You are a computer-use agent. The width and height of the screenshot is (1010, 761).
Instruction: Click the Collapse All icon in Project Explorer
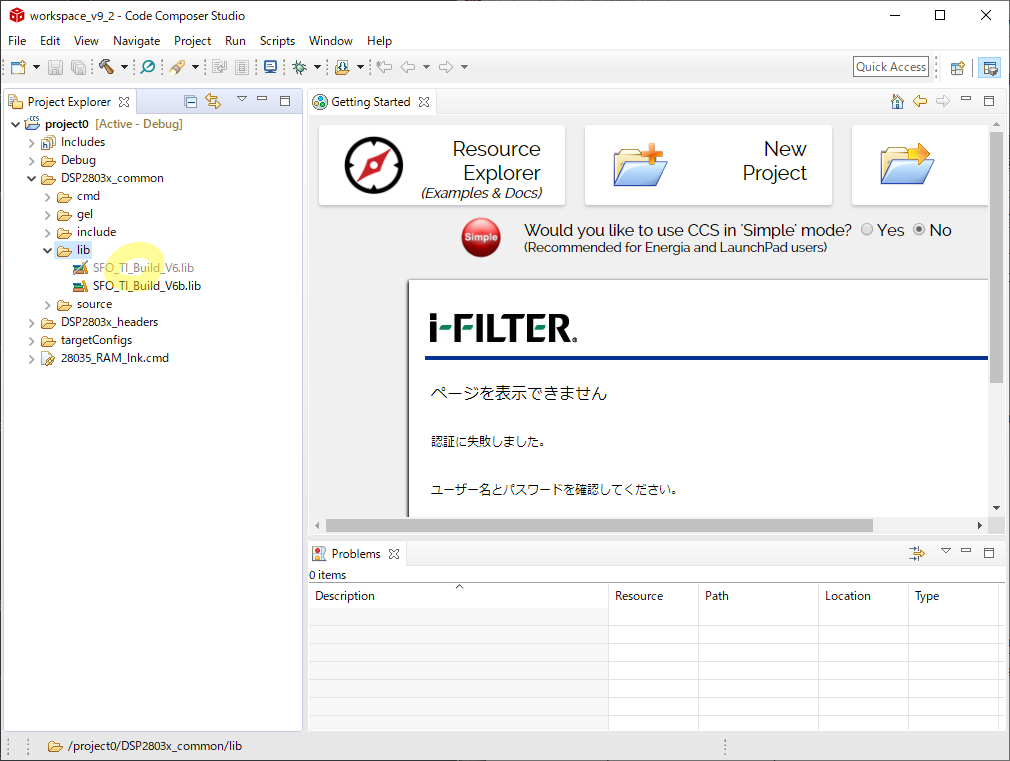coord(190,101)
